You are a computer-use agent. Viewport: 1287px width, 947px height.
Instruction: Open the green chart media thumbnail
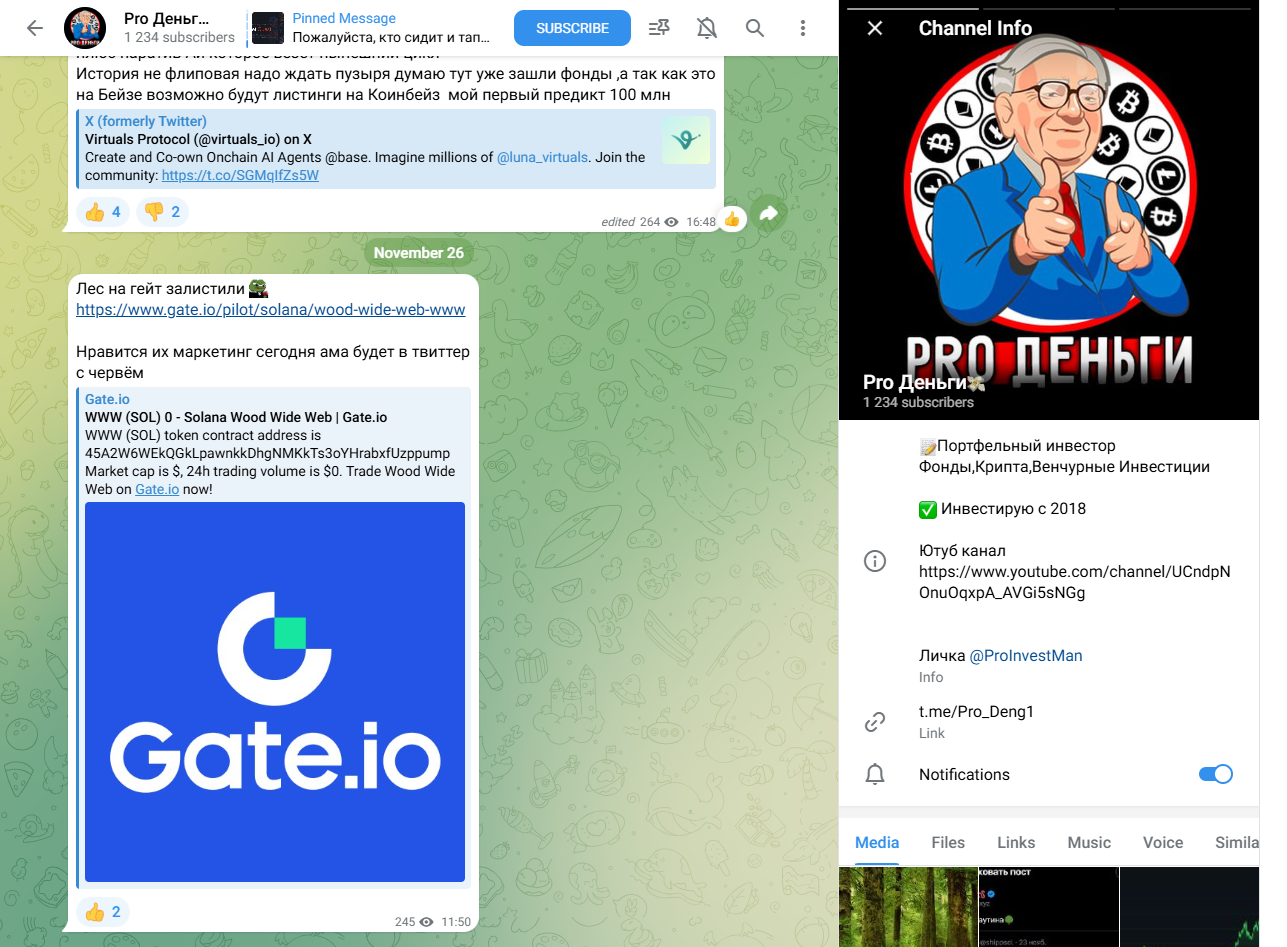click(x=1189, y=906)
